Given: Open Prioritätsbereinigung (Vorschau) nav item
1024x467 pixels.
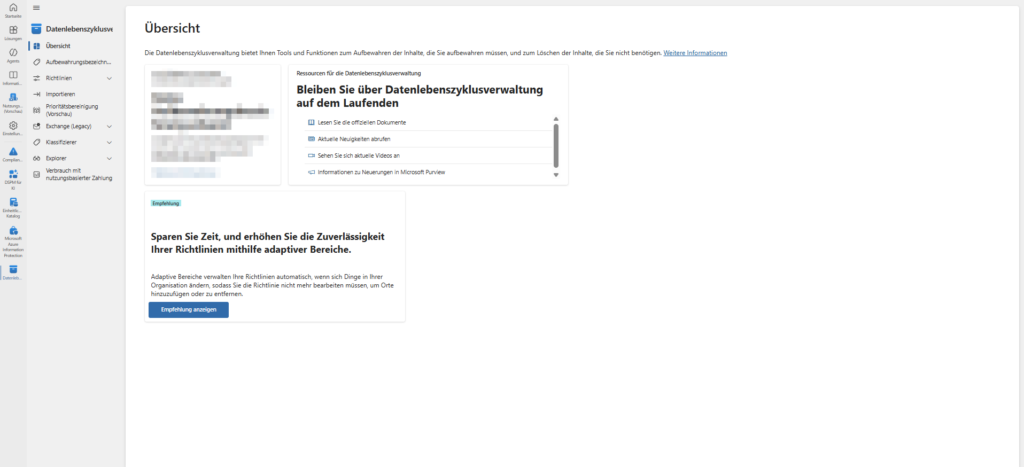Looking at the screenshot, I should [x=72, y=109].
